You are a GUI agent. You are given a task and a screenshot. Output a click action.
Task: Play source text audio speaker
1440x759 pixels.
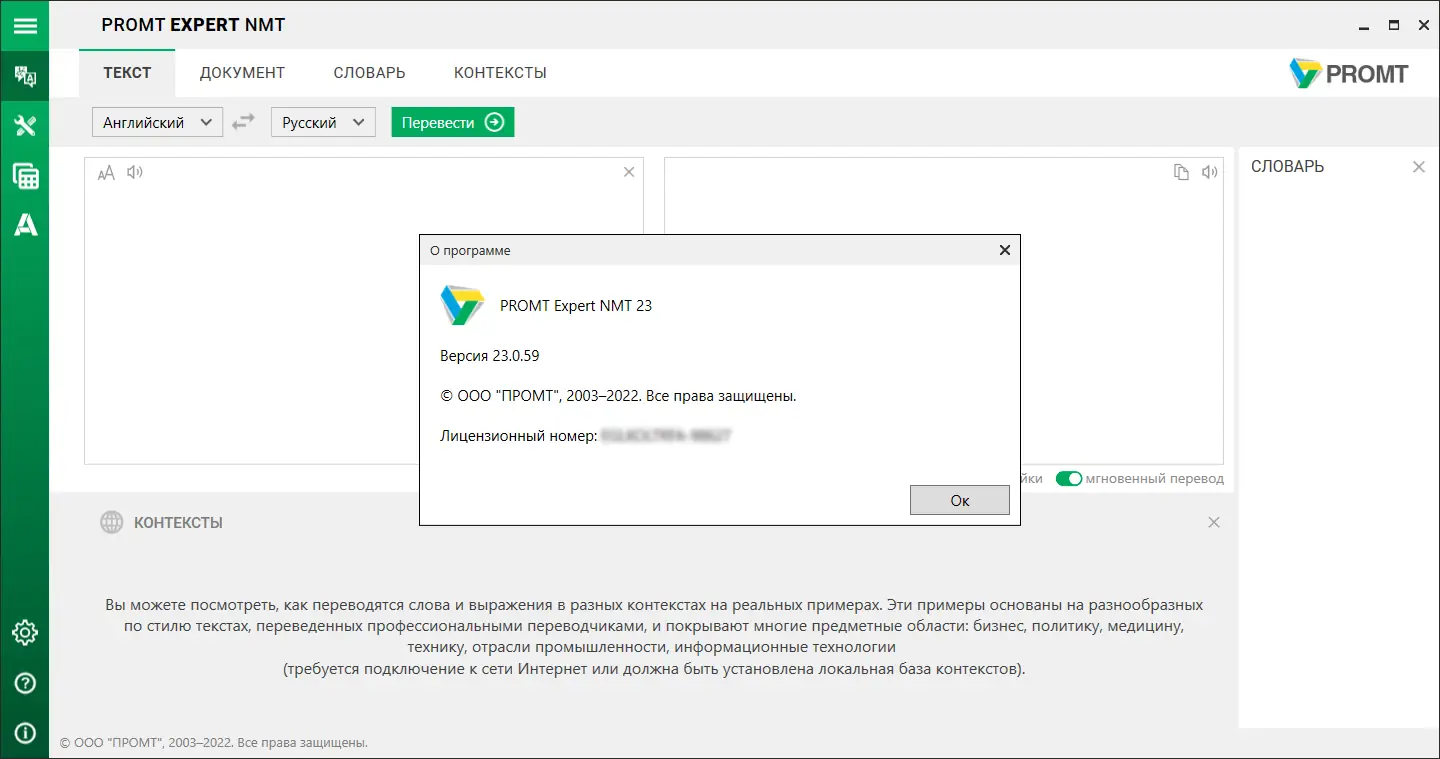(x=135, y=172)
